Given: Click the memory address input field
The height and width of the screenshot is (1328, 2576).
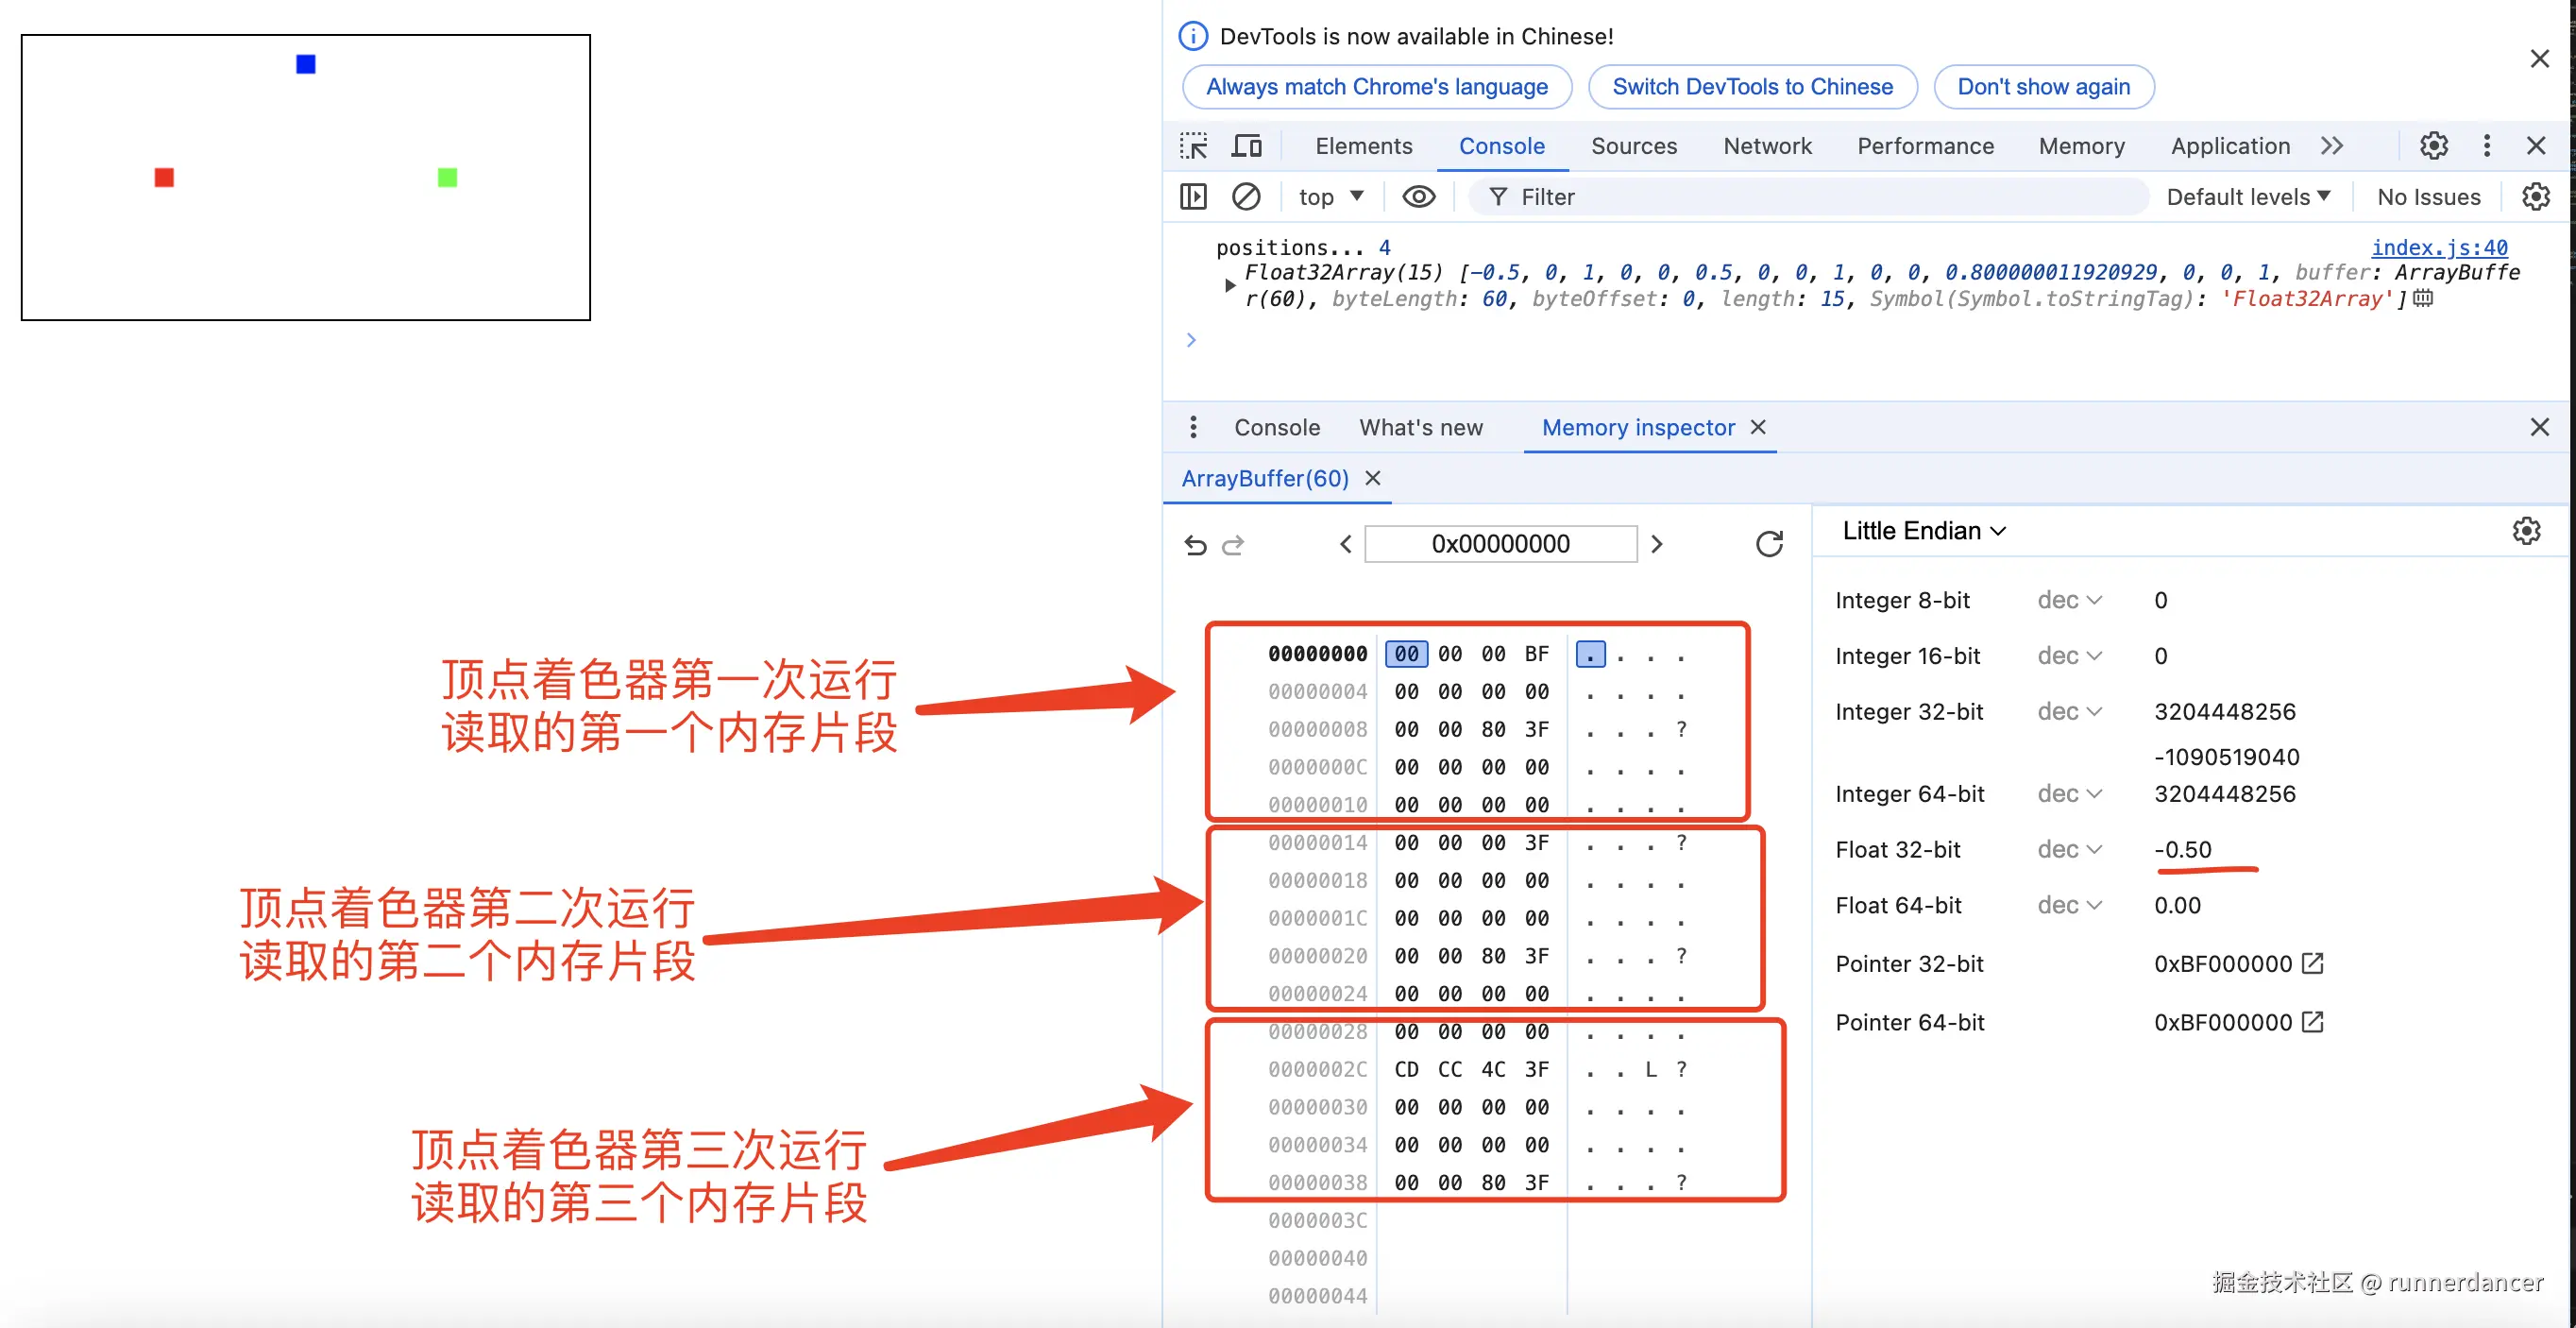Looking at the screenshot, I should click(1500, 544).
